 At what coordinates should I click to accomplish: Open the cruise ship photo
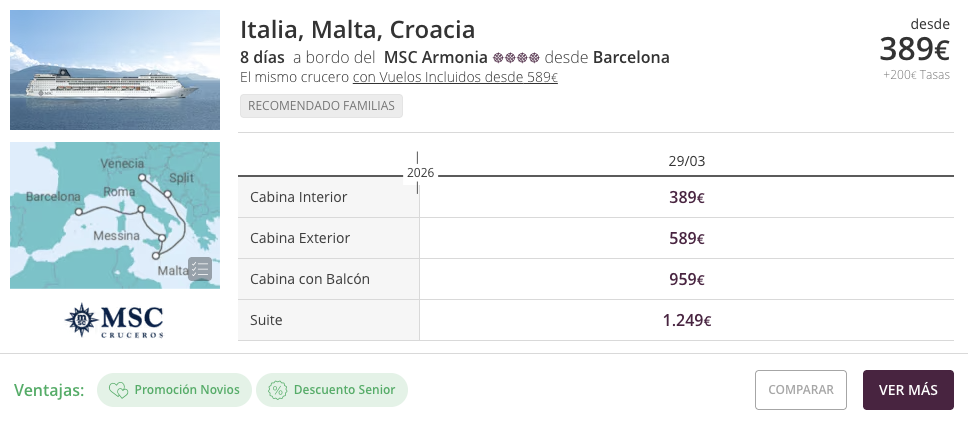click(114, 70)
